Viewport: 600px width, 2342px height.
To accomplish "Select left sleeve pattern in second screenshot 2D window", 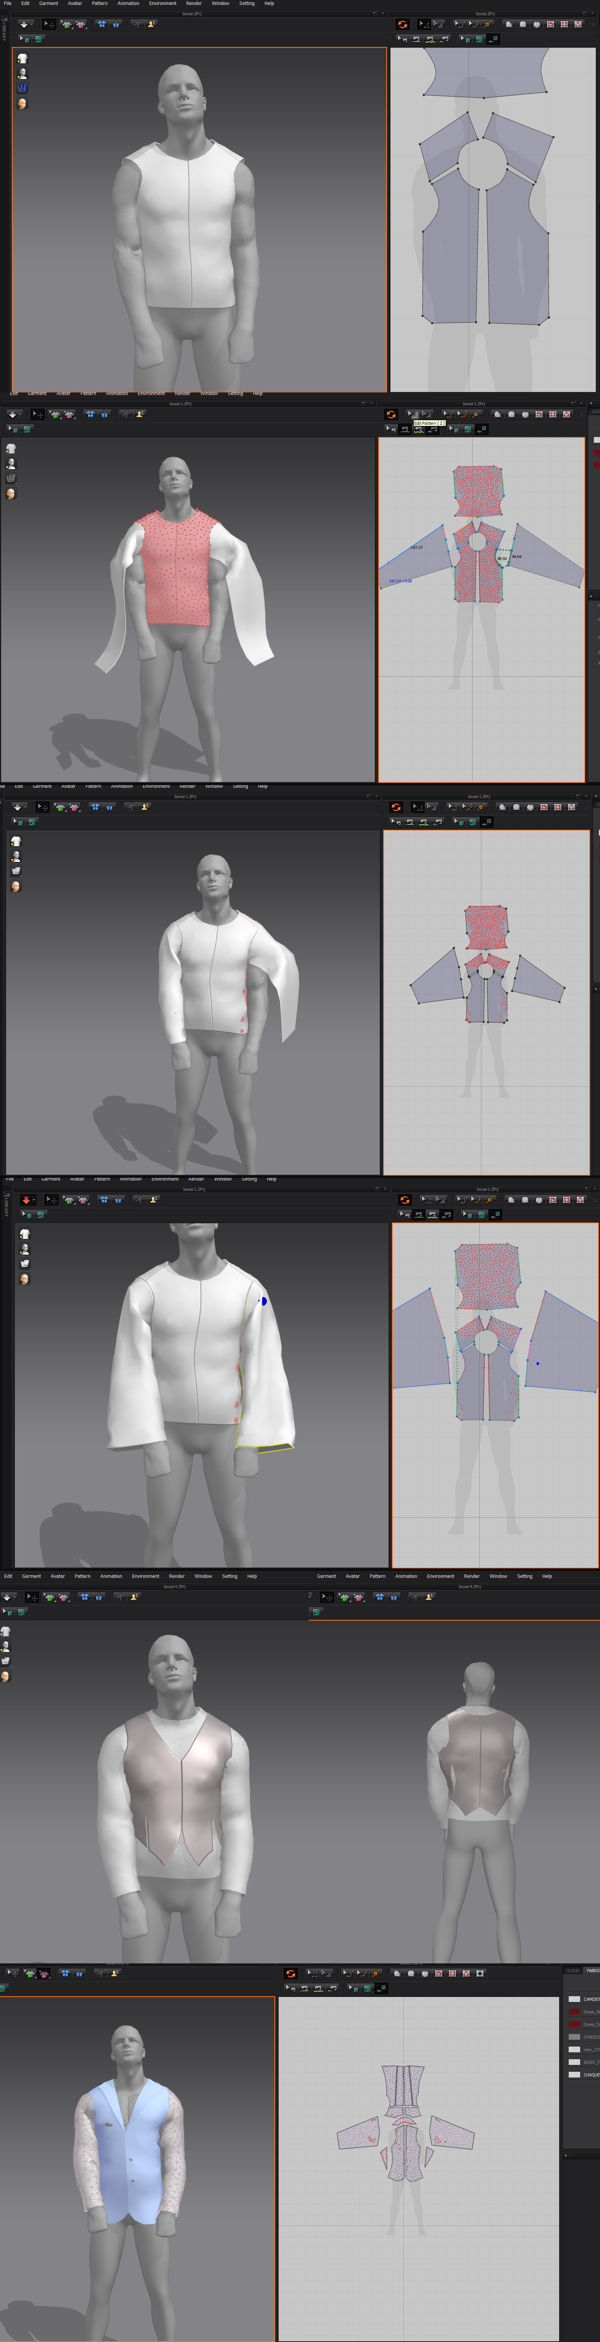I will 415,556.
